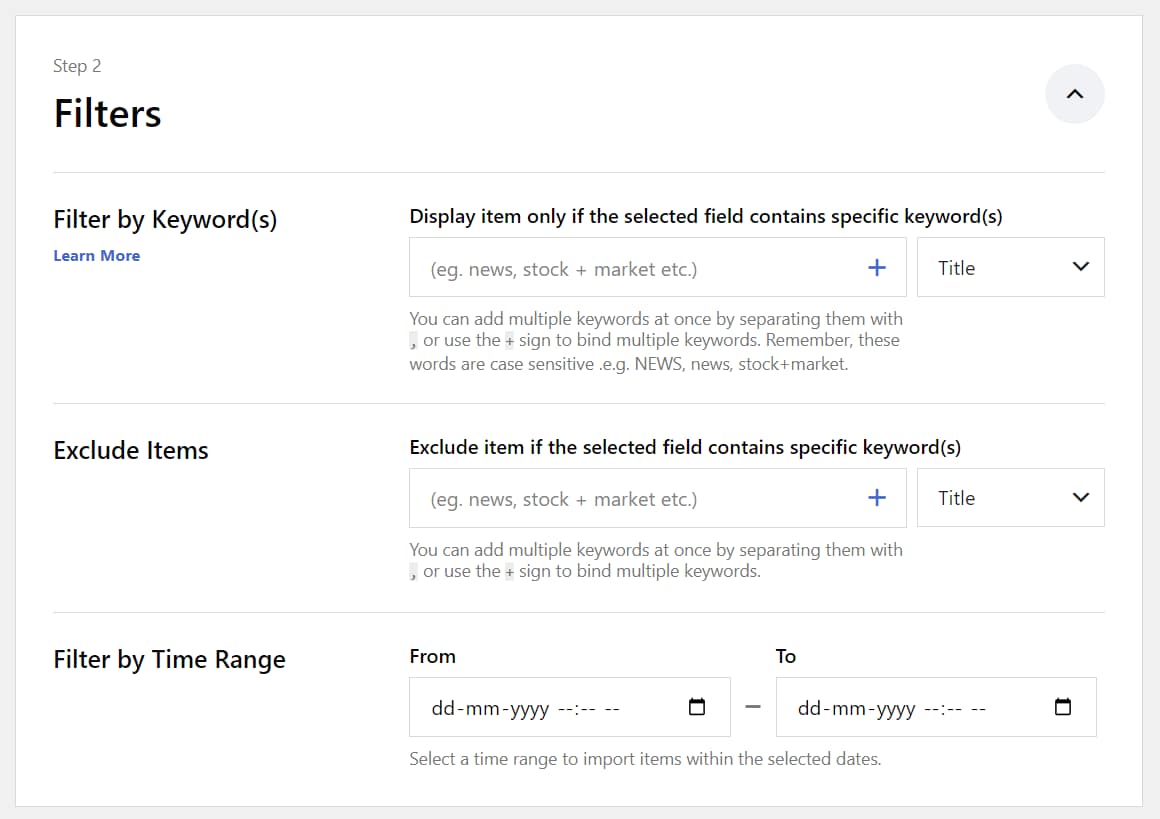Select the year (yyyy) segment in the To date
Image resolution: width=1160 pixels, height=819 pixels.
click(x=893, y=709)
